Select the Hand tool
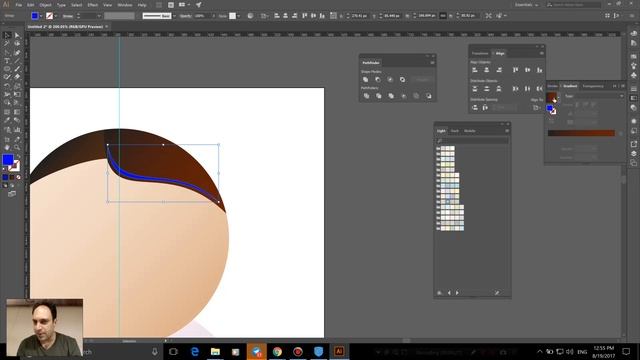Screen dimensions: 640x360 7,148
